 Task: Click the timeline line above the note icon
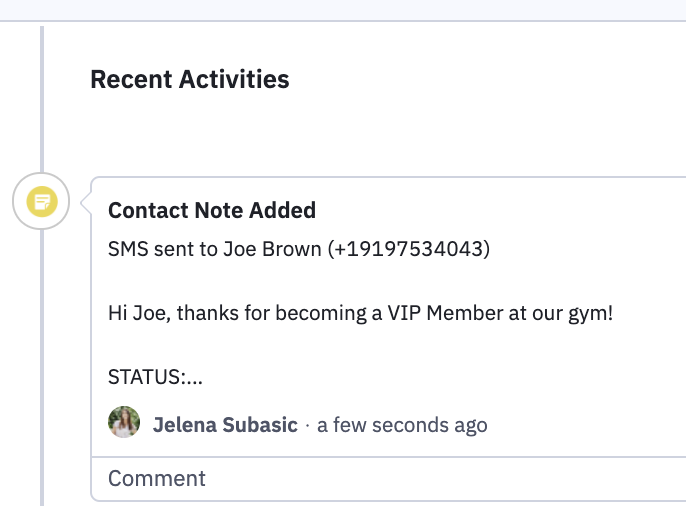(42, 99)
